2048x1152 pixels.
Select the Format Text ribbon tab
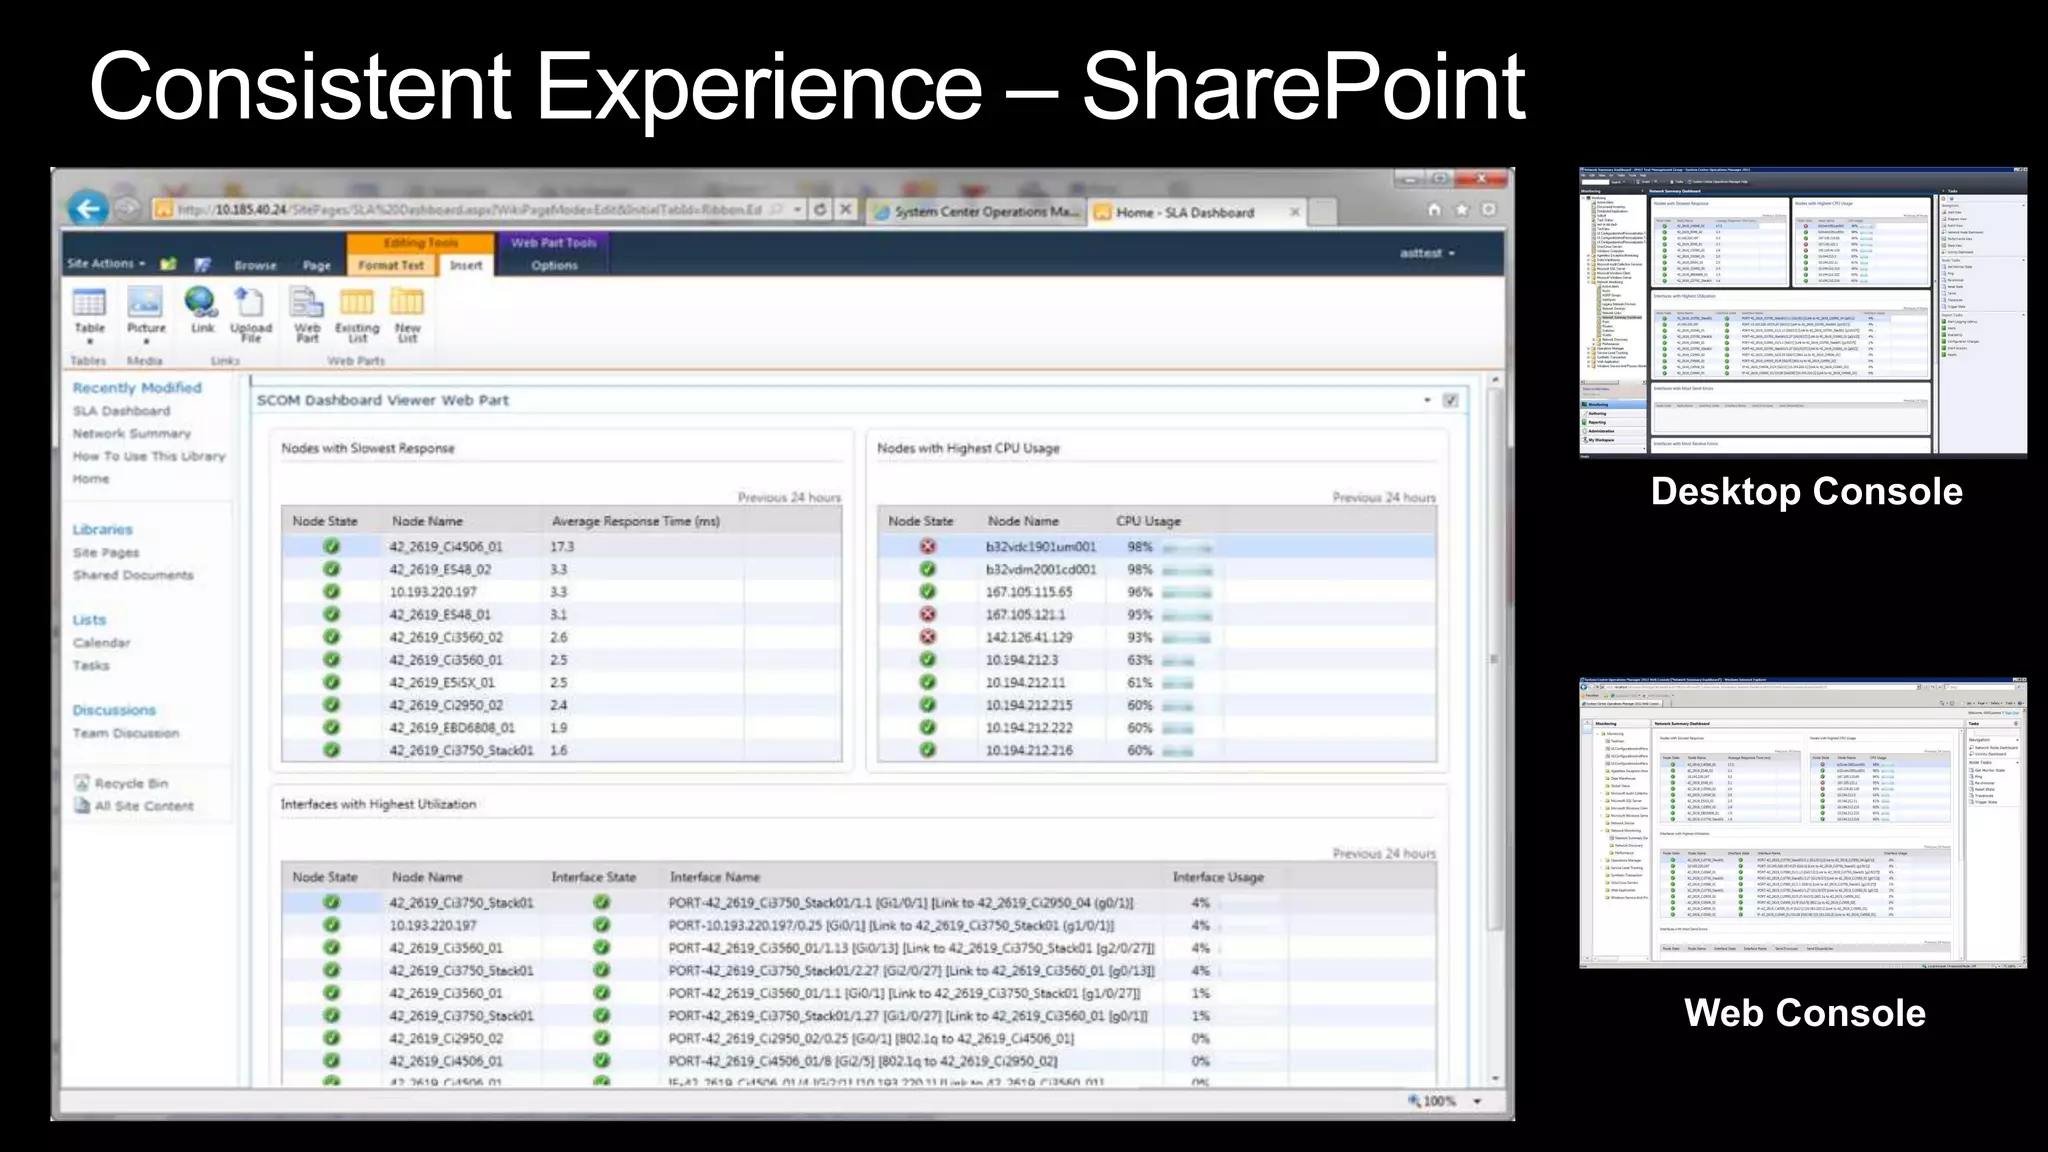point(390,265)
